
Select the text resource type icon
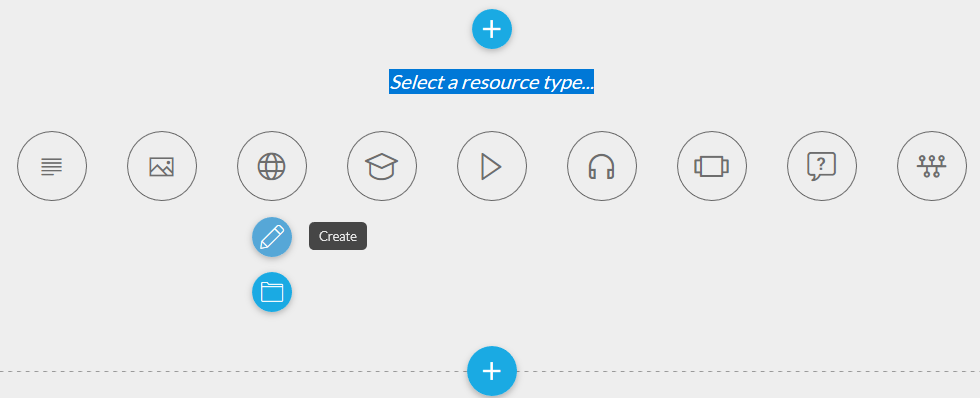pyautogui.click(x=52, y=166)
